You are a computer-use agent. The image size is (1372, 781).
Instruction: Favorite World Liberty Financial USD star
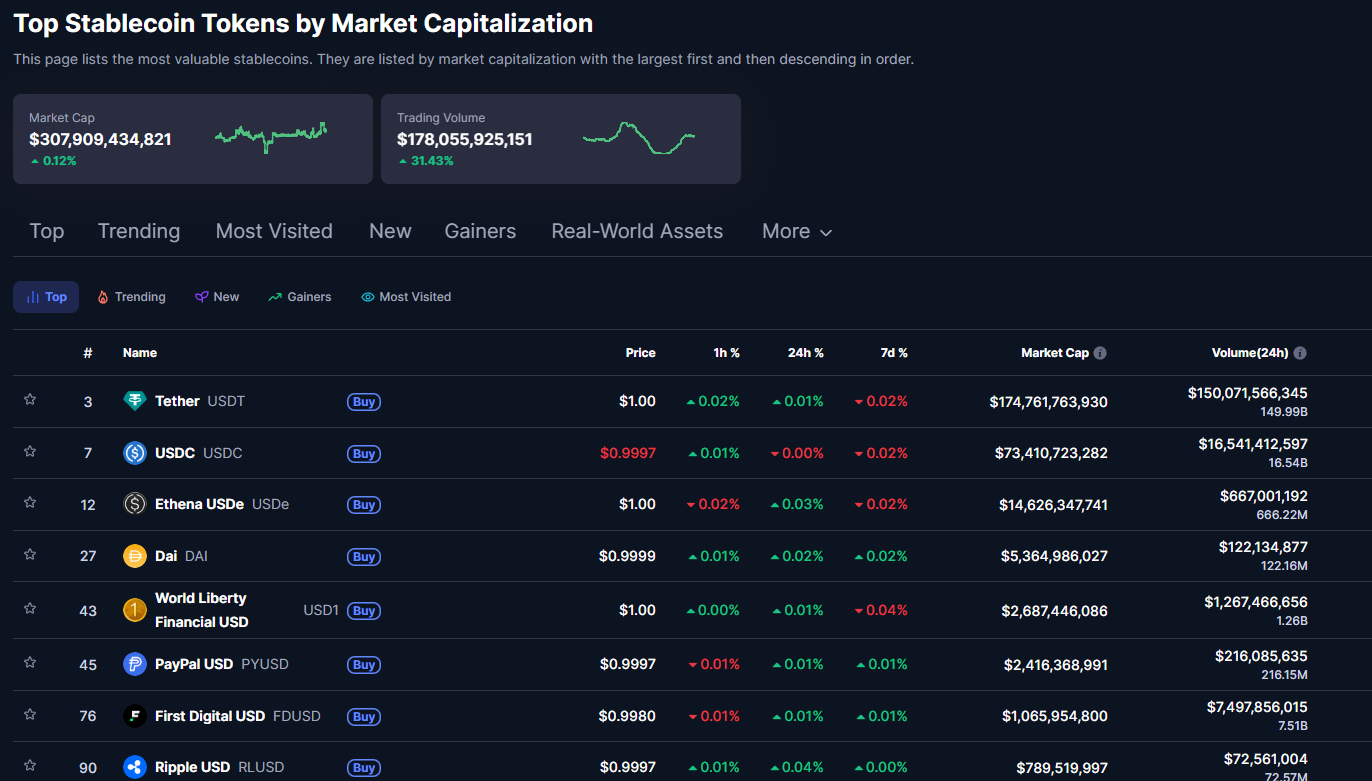(x=30, y=608)
